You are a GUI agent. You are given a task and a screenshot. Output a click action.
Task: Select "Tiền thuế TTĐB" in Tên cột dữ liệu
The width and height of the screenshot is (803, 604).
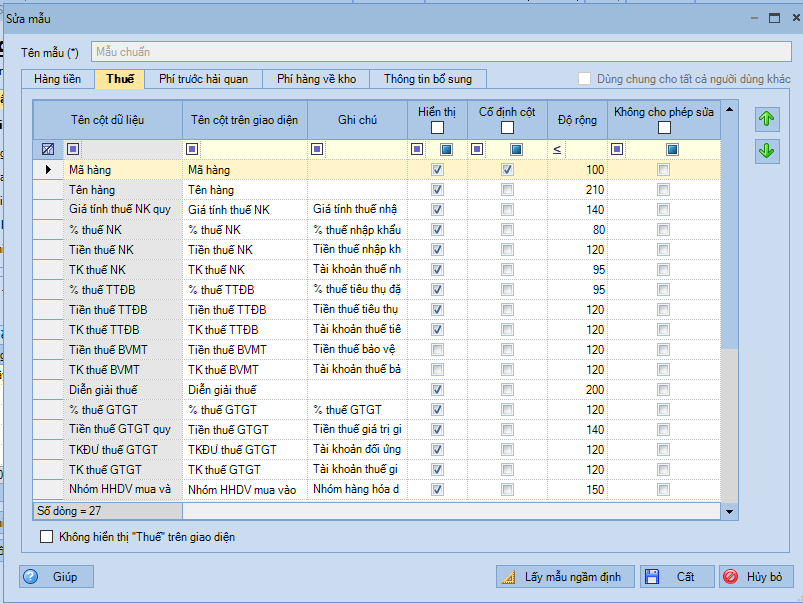tap(123, 310)
